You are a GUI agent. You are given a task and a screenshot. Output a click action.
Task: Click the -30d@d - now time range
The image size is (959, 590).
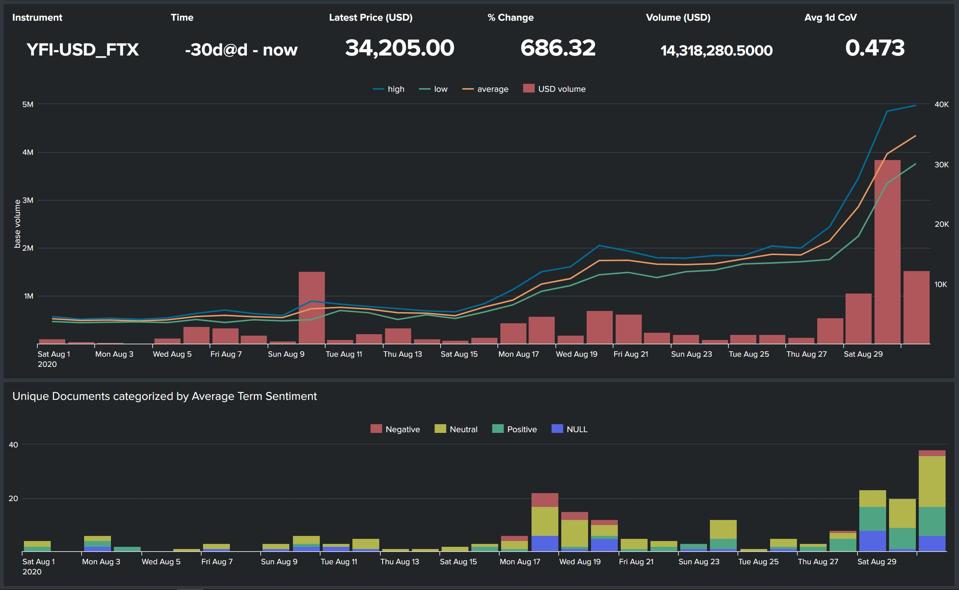tap(241, 50)
